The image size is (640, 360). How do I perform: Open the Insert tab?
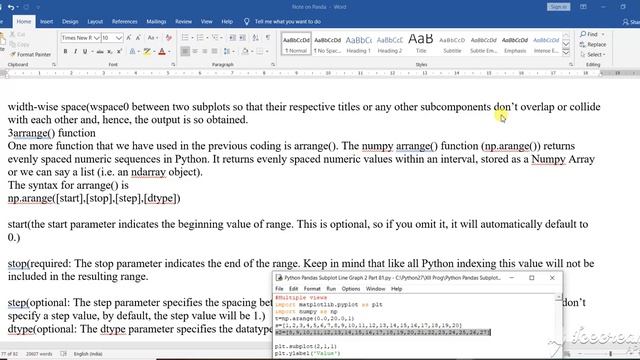click(x=46, y=22)
